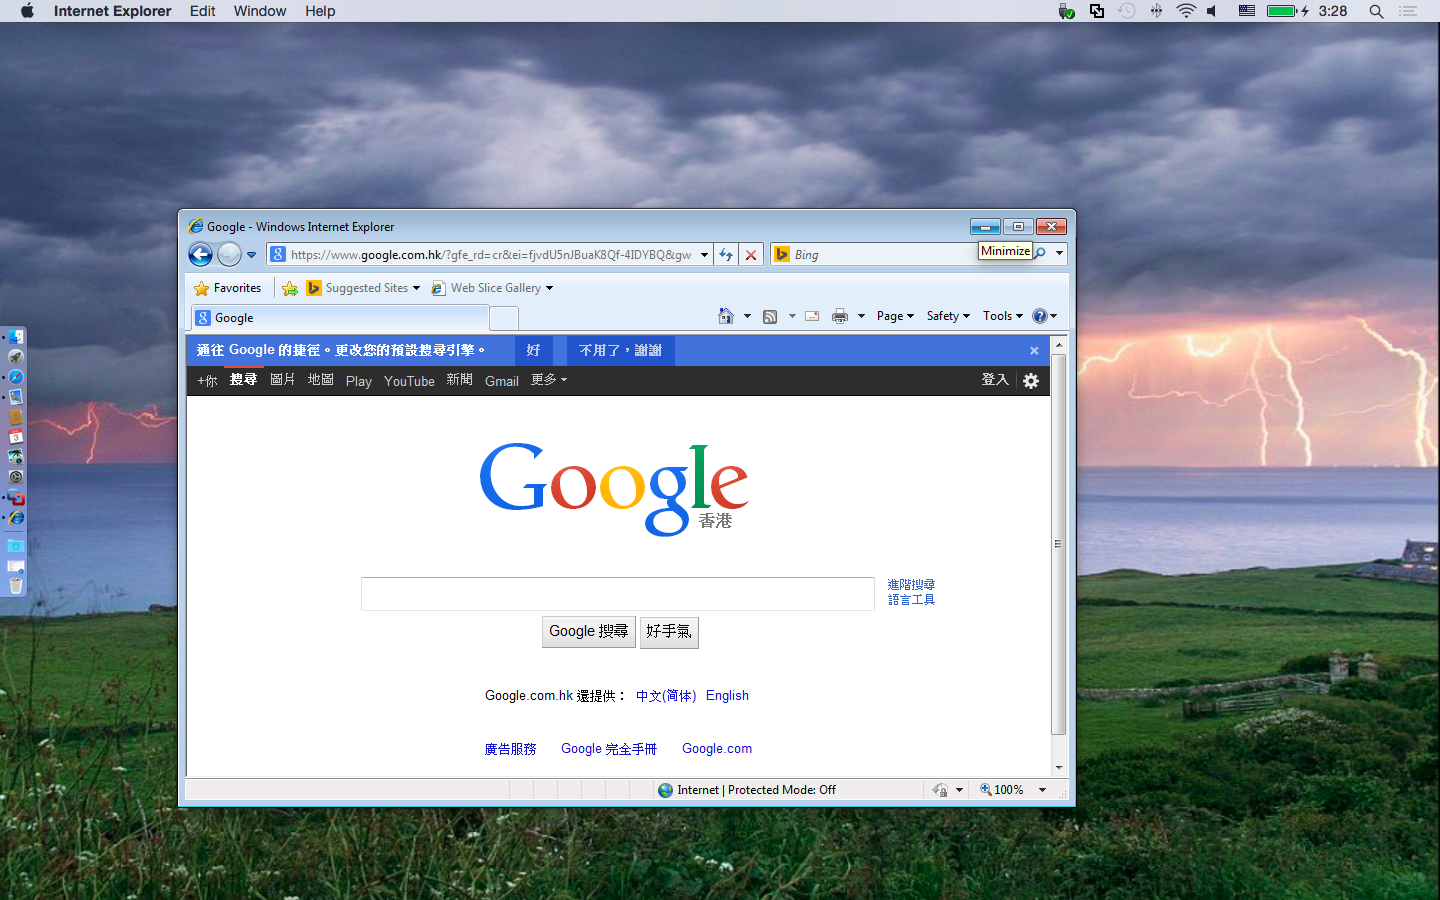Click the Wi-Fi icon in menu bar

(1186, 11)
